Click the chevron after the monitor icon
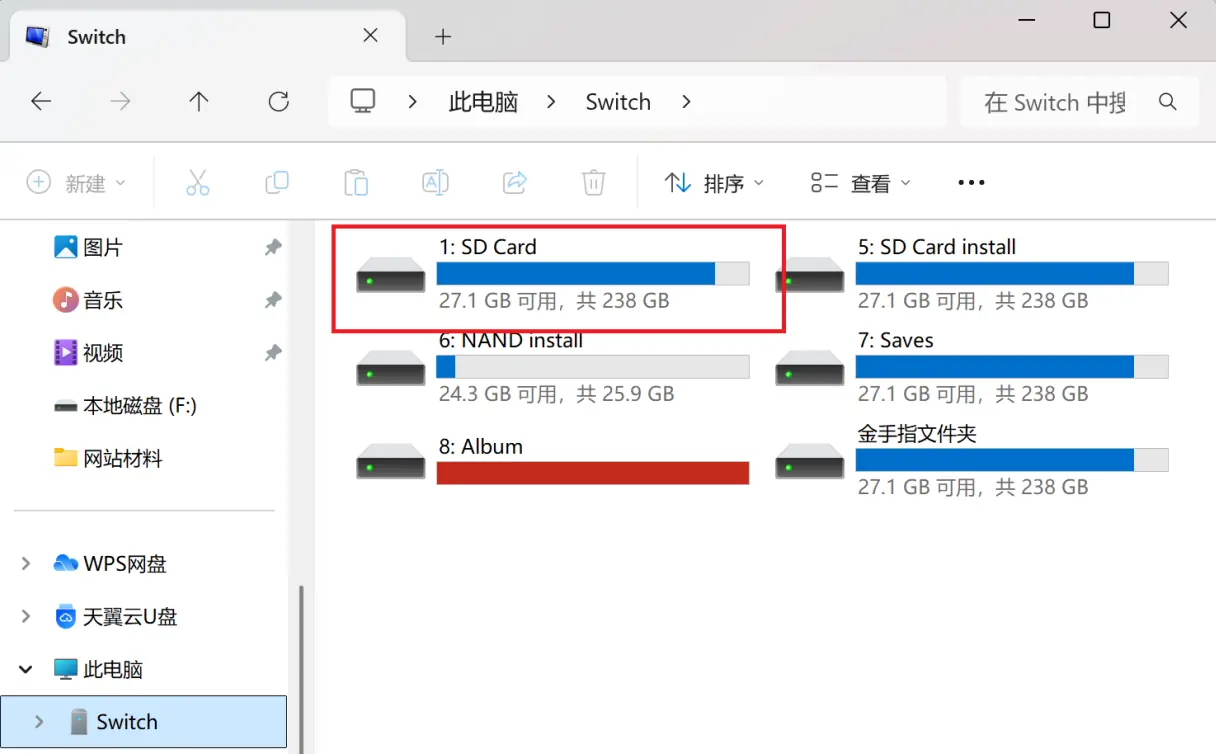Viewport: 1216px width, 754px height. click(x=413, y=102)
